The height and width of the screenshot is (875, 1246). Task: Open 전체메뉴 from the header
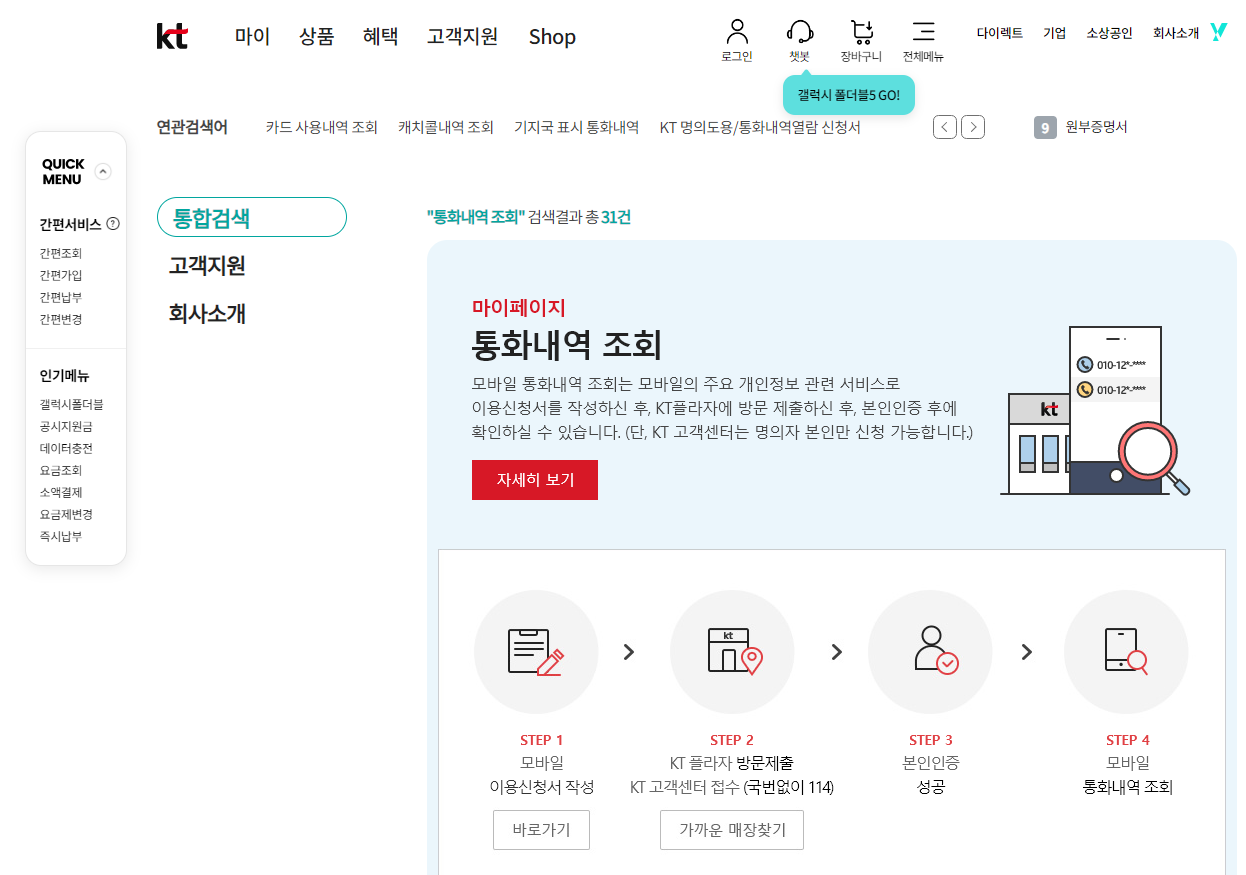(x=923, y=35)
